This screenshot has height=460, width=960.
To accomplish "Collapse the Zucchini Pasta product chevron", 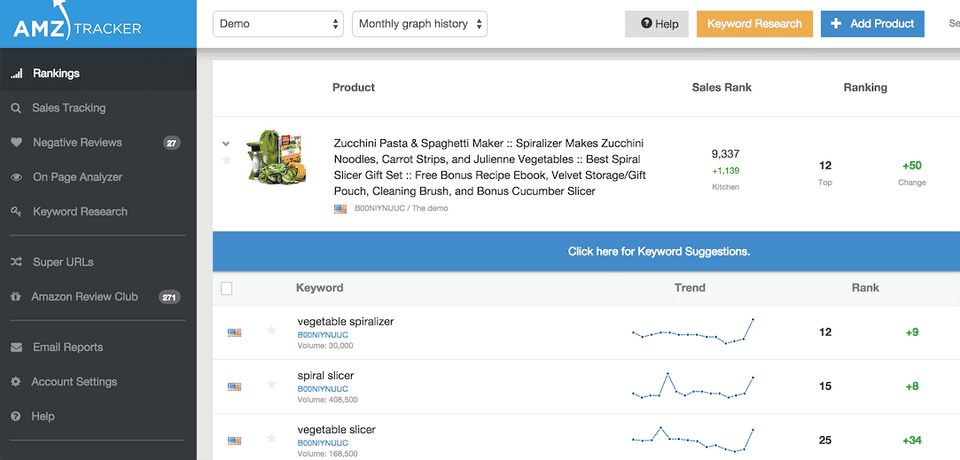I will click(226, 143).
